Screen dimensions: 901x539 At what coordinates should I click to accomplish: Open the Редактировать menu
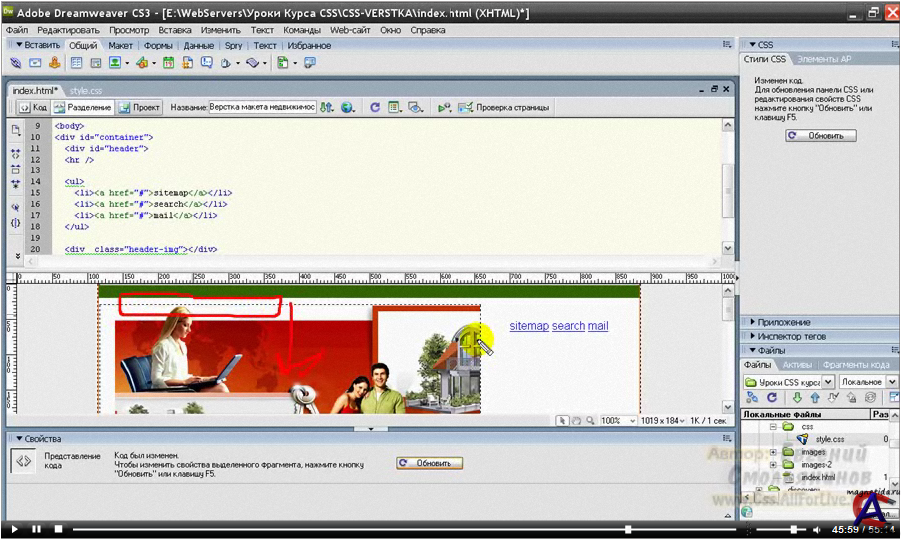(x=68, y=30)
